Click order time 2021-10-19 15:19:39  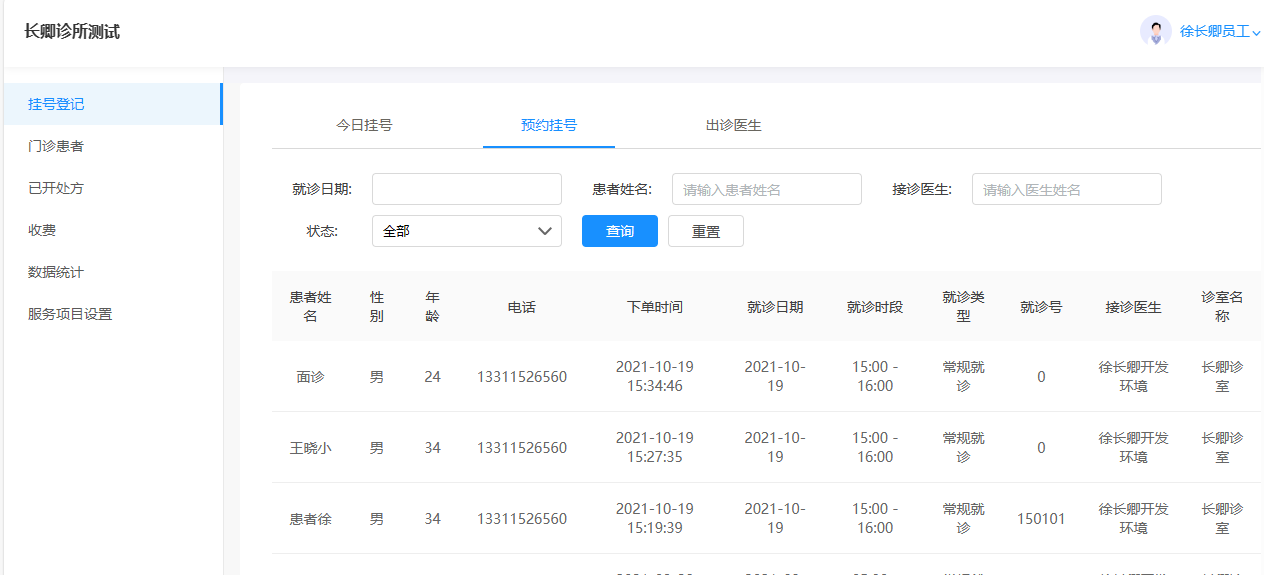pos(655,518)
